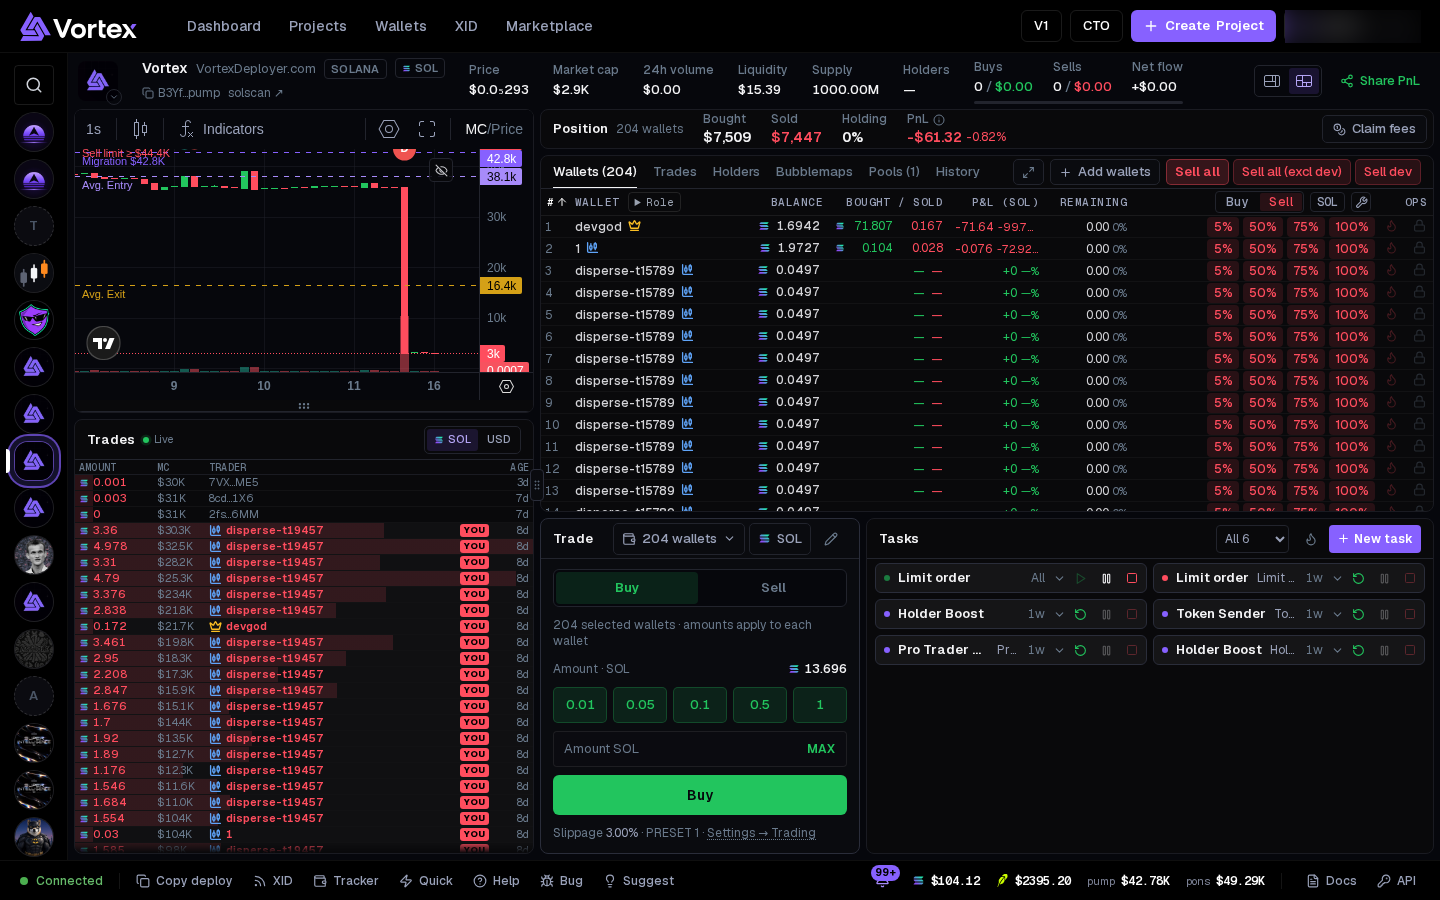The width and height of the screenshot is (1440, 900).
Task: Open the search icon in left sidebar
Action: [x=34, y=85]
